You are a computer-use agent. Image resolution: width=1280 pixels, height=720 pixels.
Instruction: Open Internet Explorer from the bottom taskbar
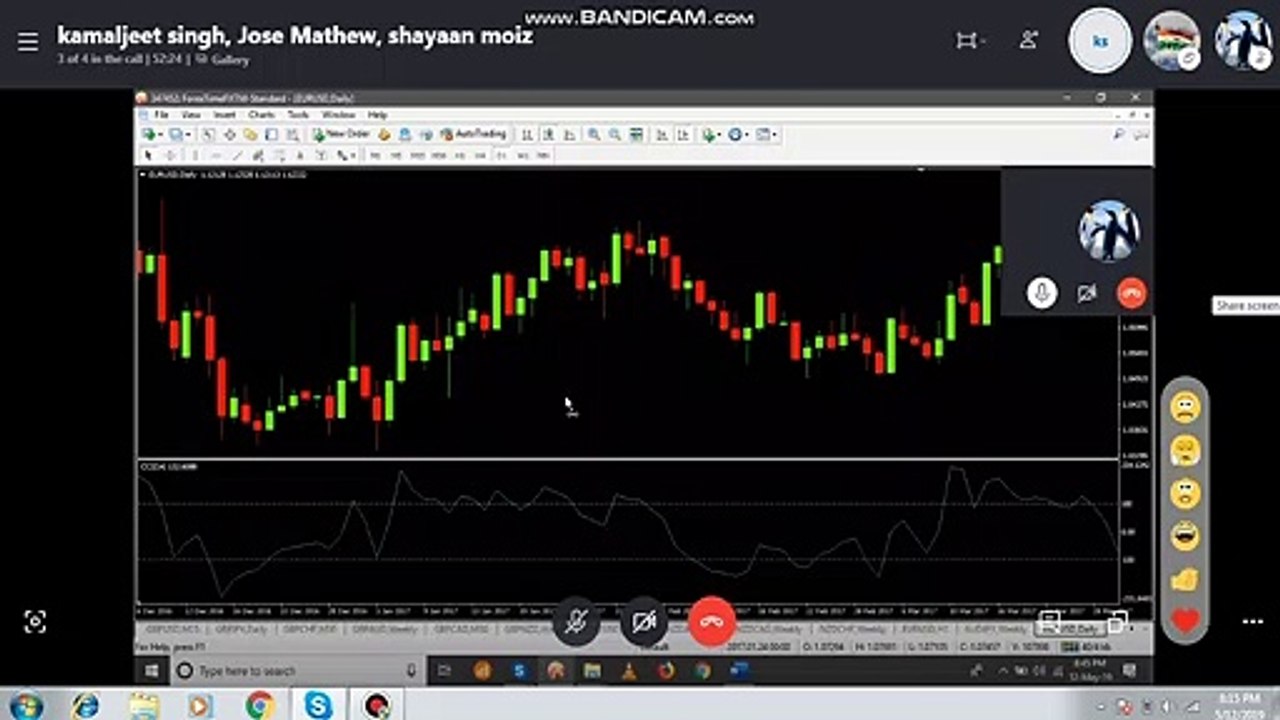pyautogui.click(x=86, y=705)
